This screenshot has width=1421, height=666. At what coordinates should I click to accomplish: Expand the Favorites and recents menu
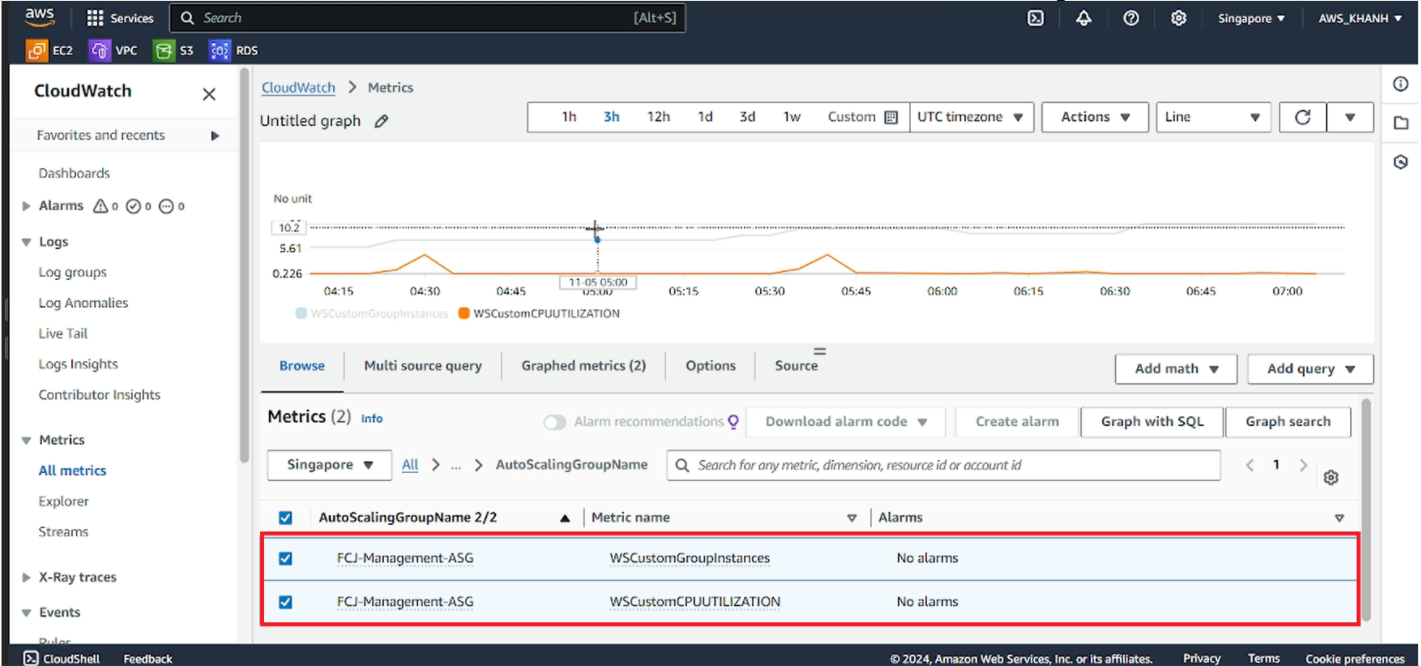(214, 136)
